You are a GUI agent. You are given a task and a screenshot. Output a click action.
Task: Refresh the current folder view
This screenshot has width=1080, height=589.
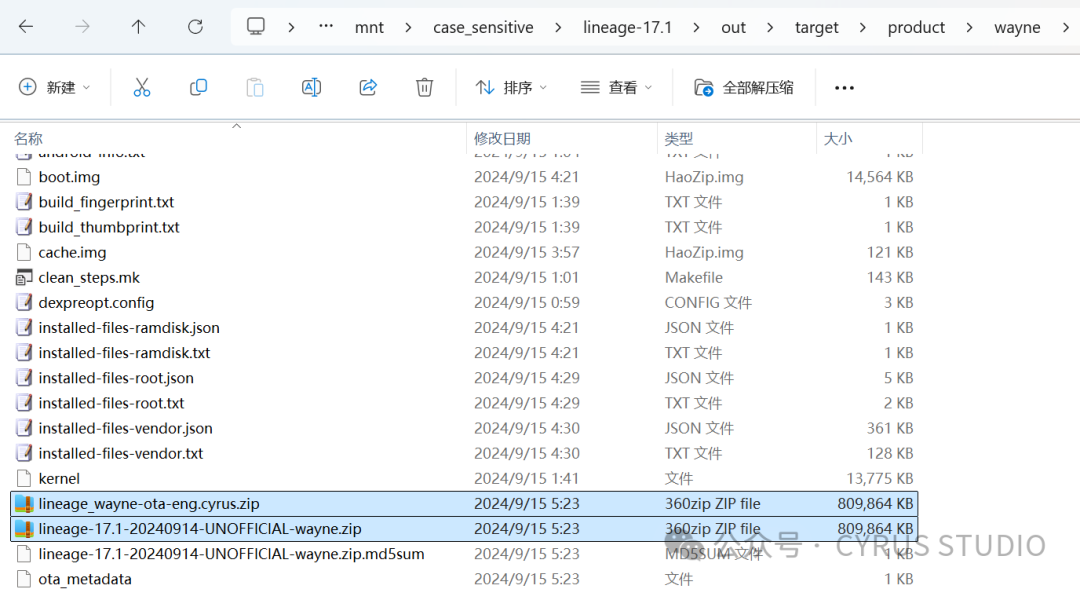click(196, 27)
